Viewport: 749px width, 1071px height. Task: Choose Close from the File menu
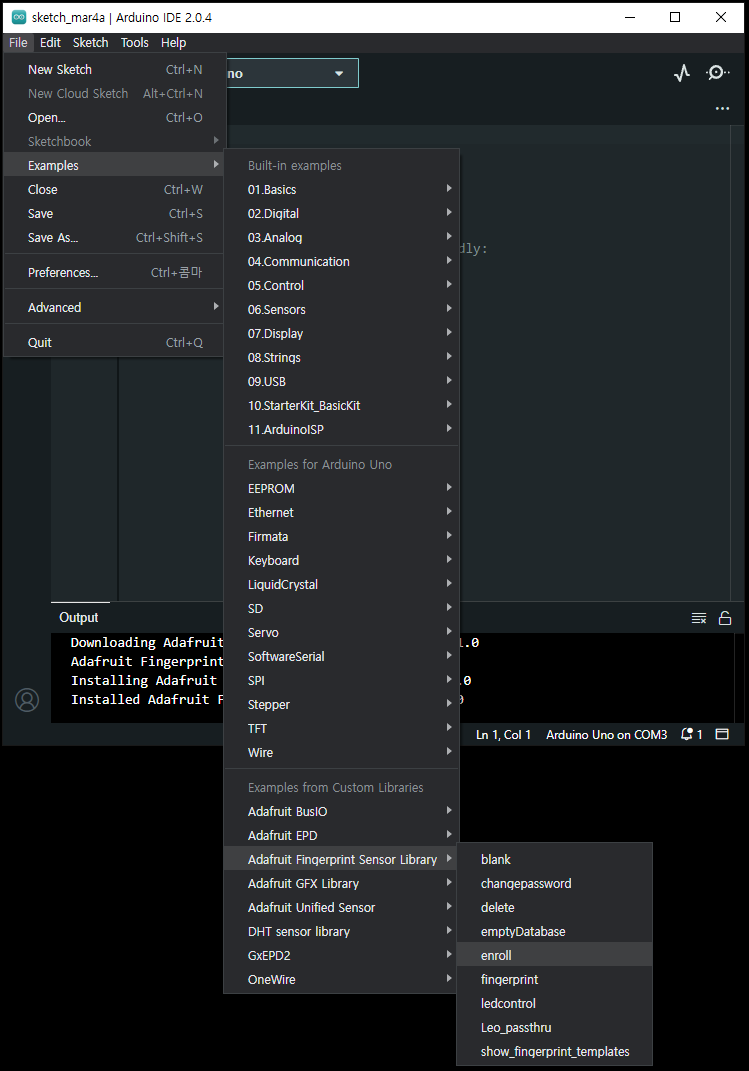(114, 189)
